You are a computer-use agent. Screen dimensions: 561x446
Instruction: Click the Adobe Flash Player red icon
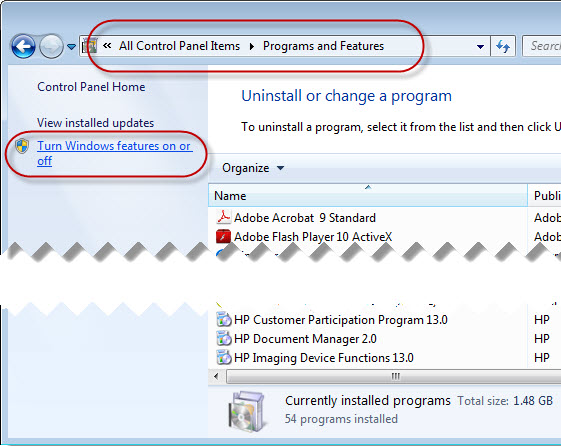pyautogui.click(x=224, y=236)
